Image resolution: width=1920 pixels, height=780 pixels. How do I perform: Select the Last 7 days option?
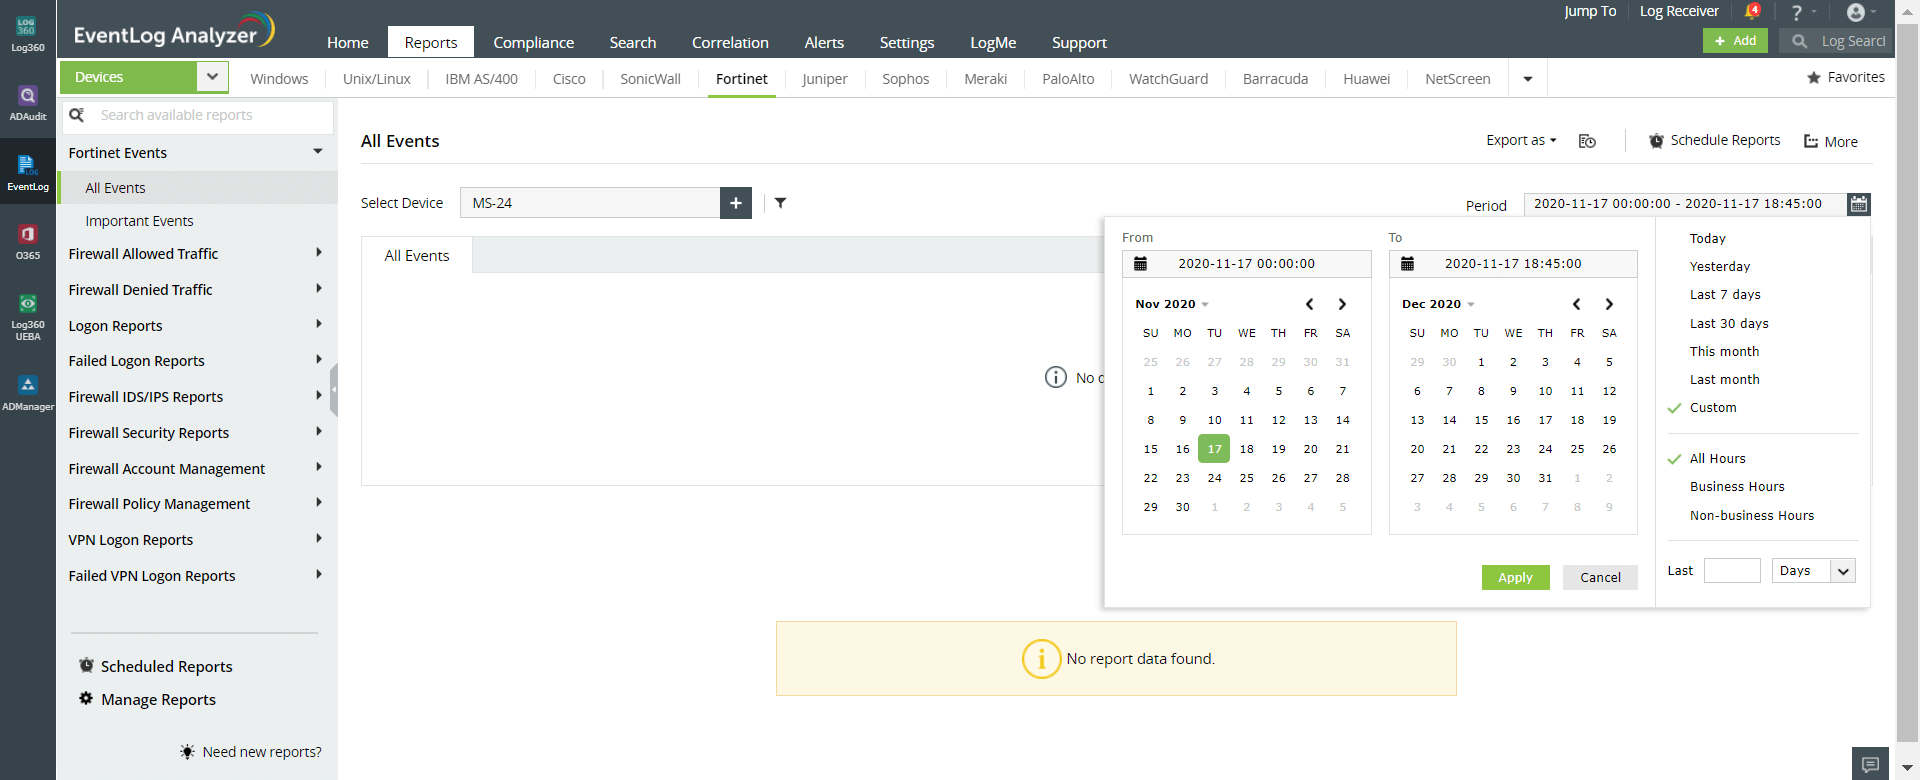(x=1725, y=295)
